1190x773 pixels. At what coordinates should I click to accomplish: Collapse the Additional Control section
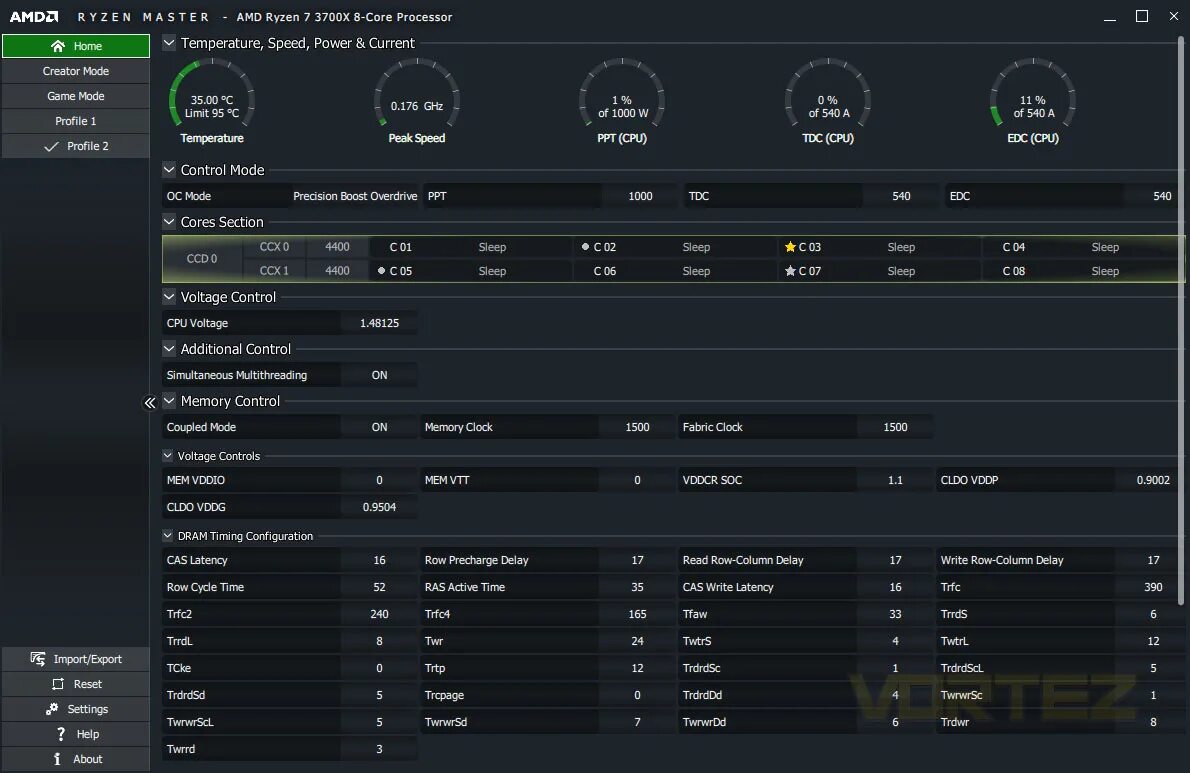coord(169,349)
